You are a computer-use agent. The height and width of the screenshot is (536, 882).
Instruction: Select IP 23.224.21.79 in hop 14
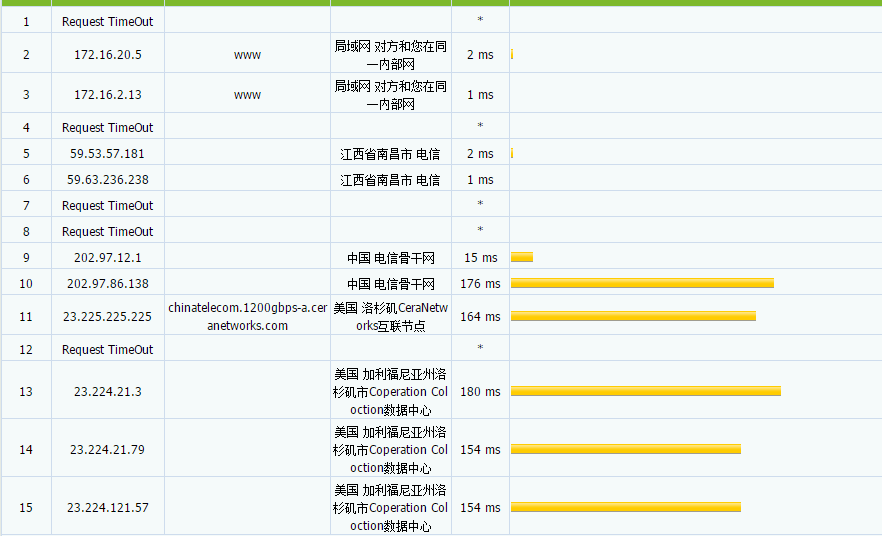coord(107,449)
